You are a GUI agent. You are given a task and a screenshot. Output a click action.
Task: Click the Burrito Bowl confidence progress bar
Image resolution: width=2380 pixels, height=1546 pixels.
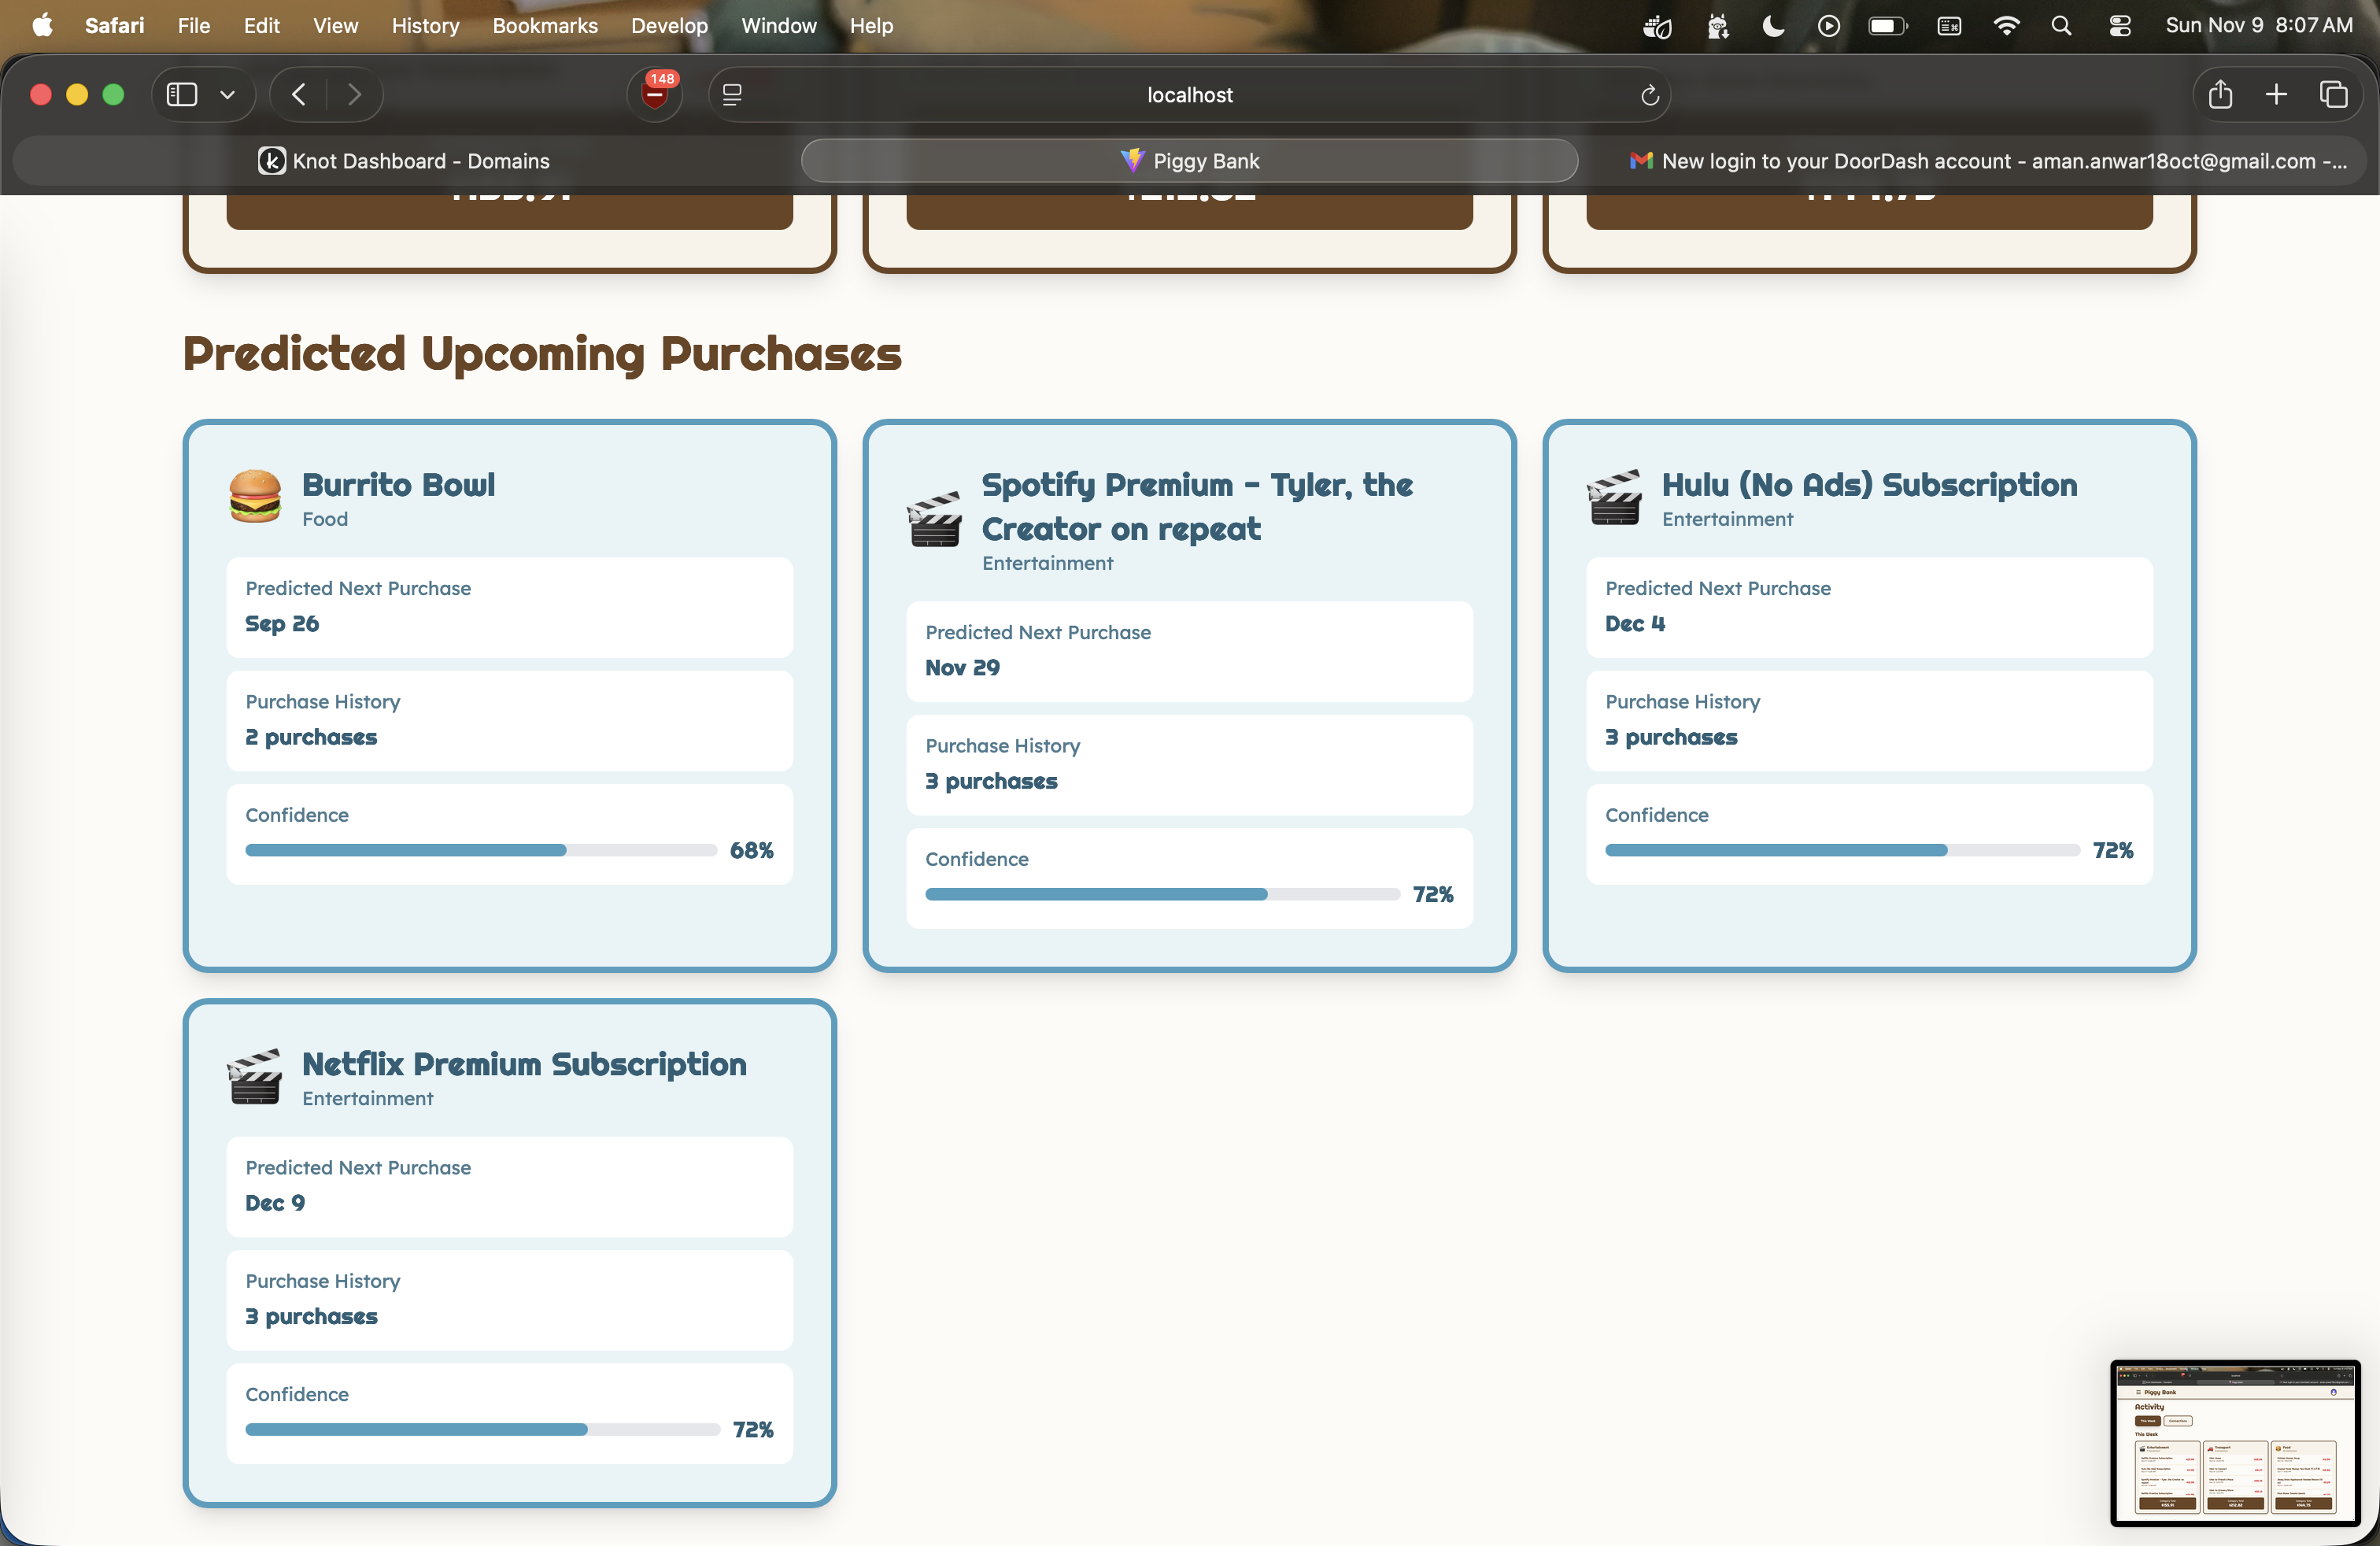point(480,850)
